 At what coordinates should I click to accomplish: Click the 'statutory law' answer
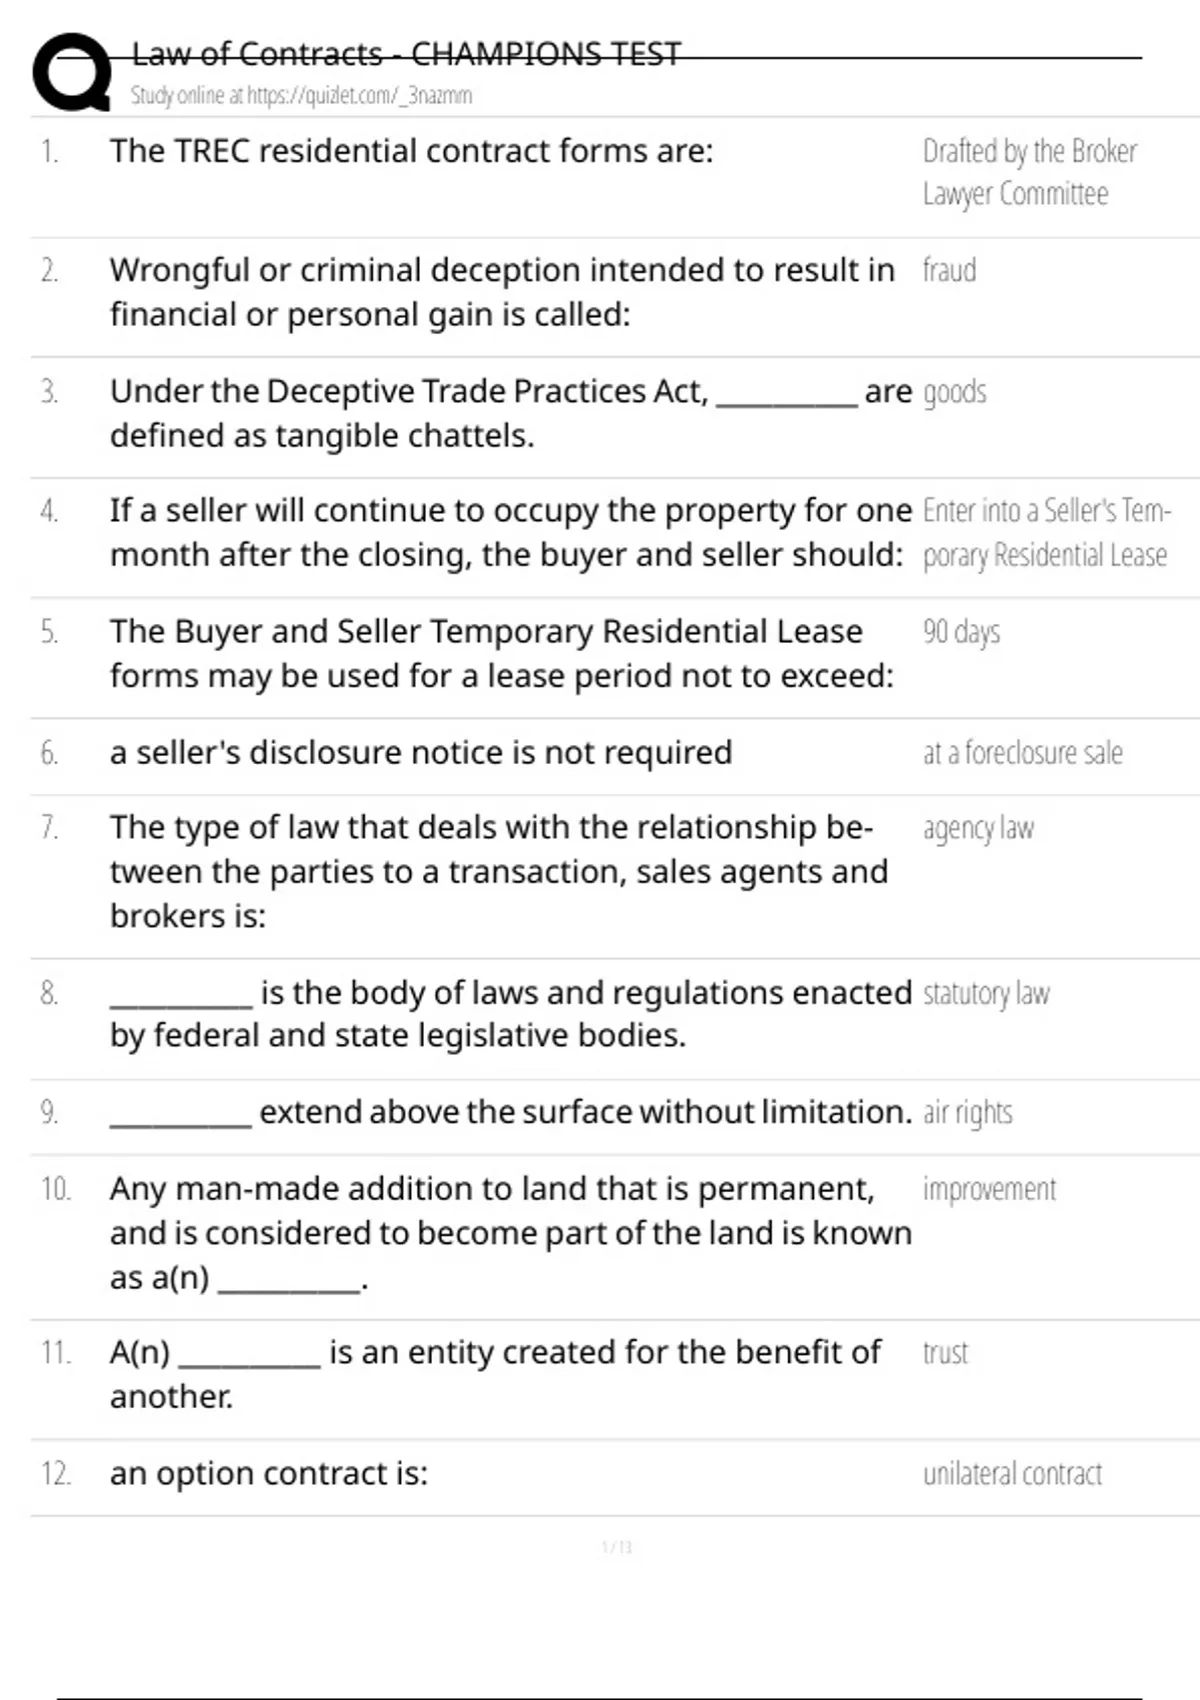tap(986, 993)
